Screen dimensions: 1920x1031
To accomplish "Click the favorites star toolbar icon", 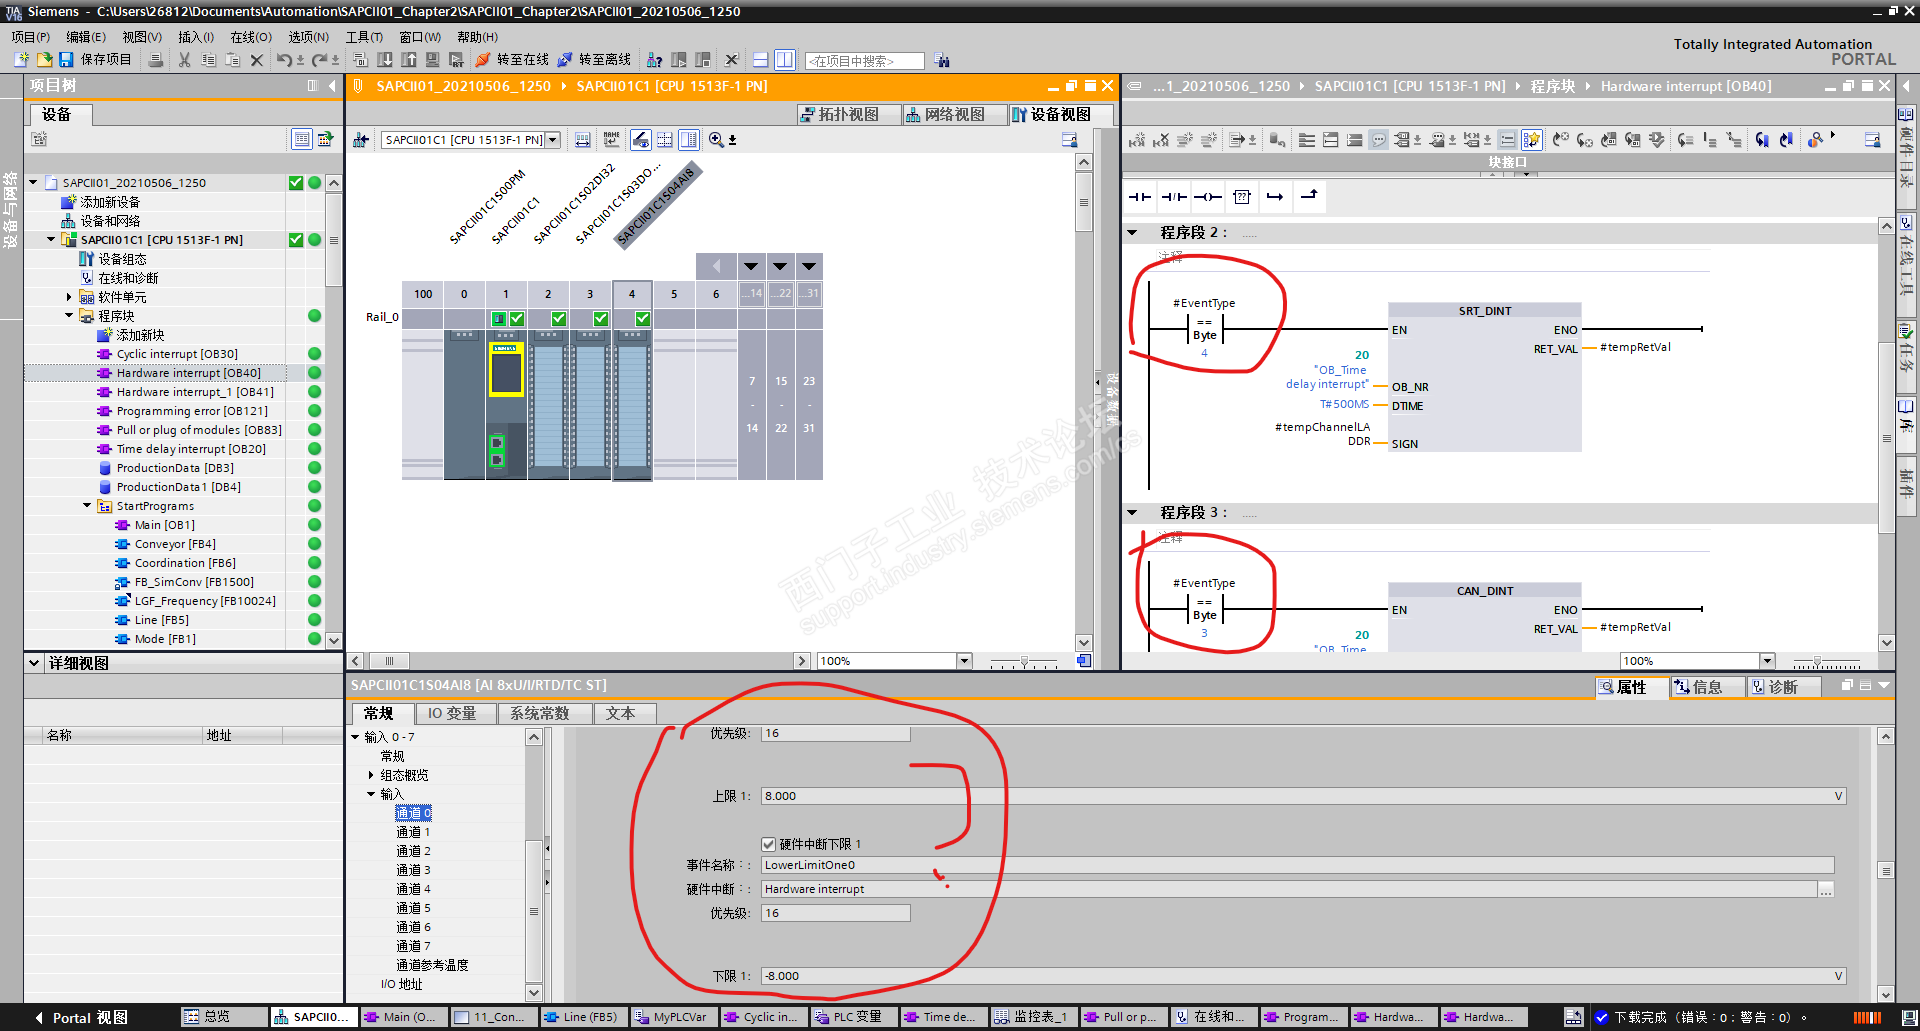I will (x=1531, y=140).
